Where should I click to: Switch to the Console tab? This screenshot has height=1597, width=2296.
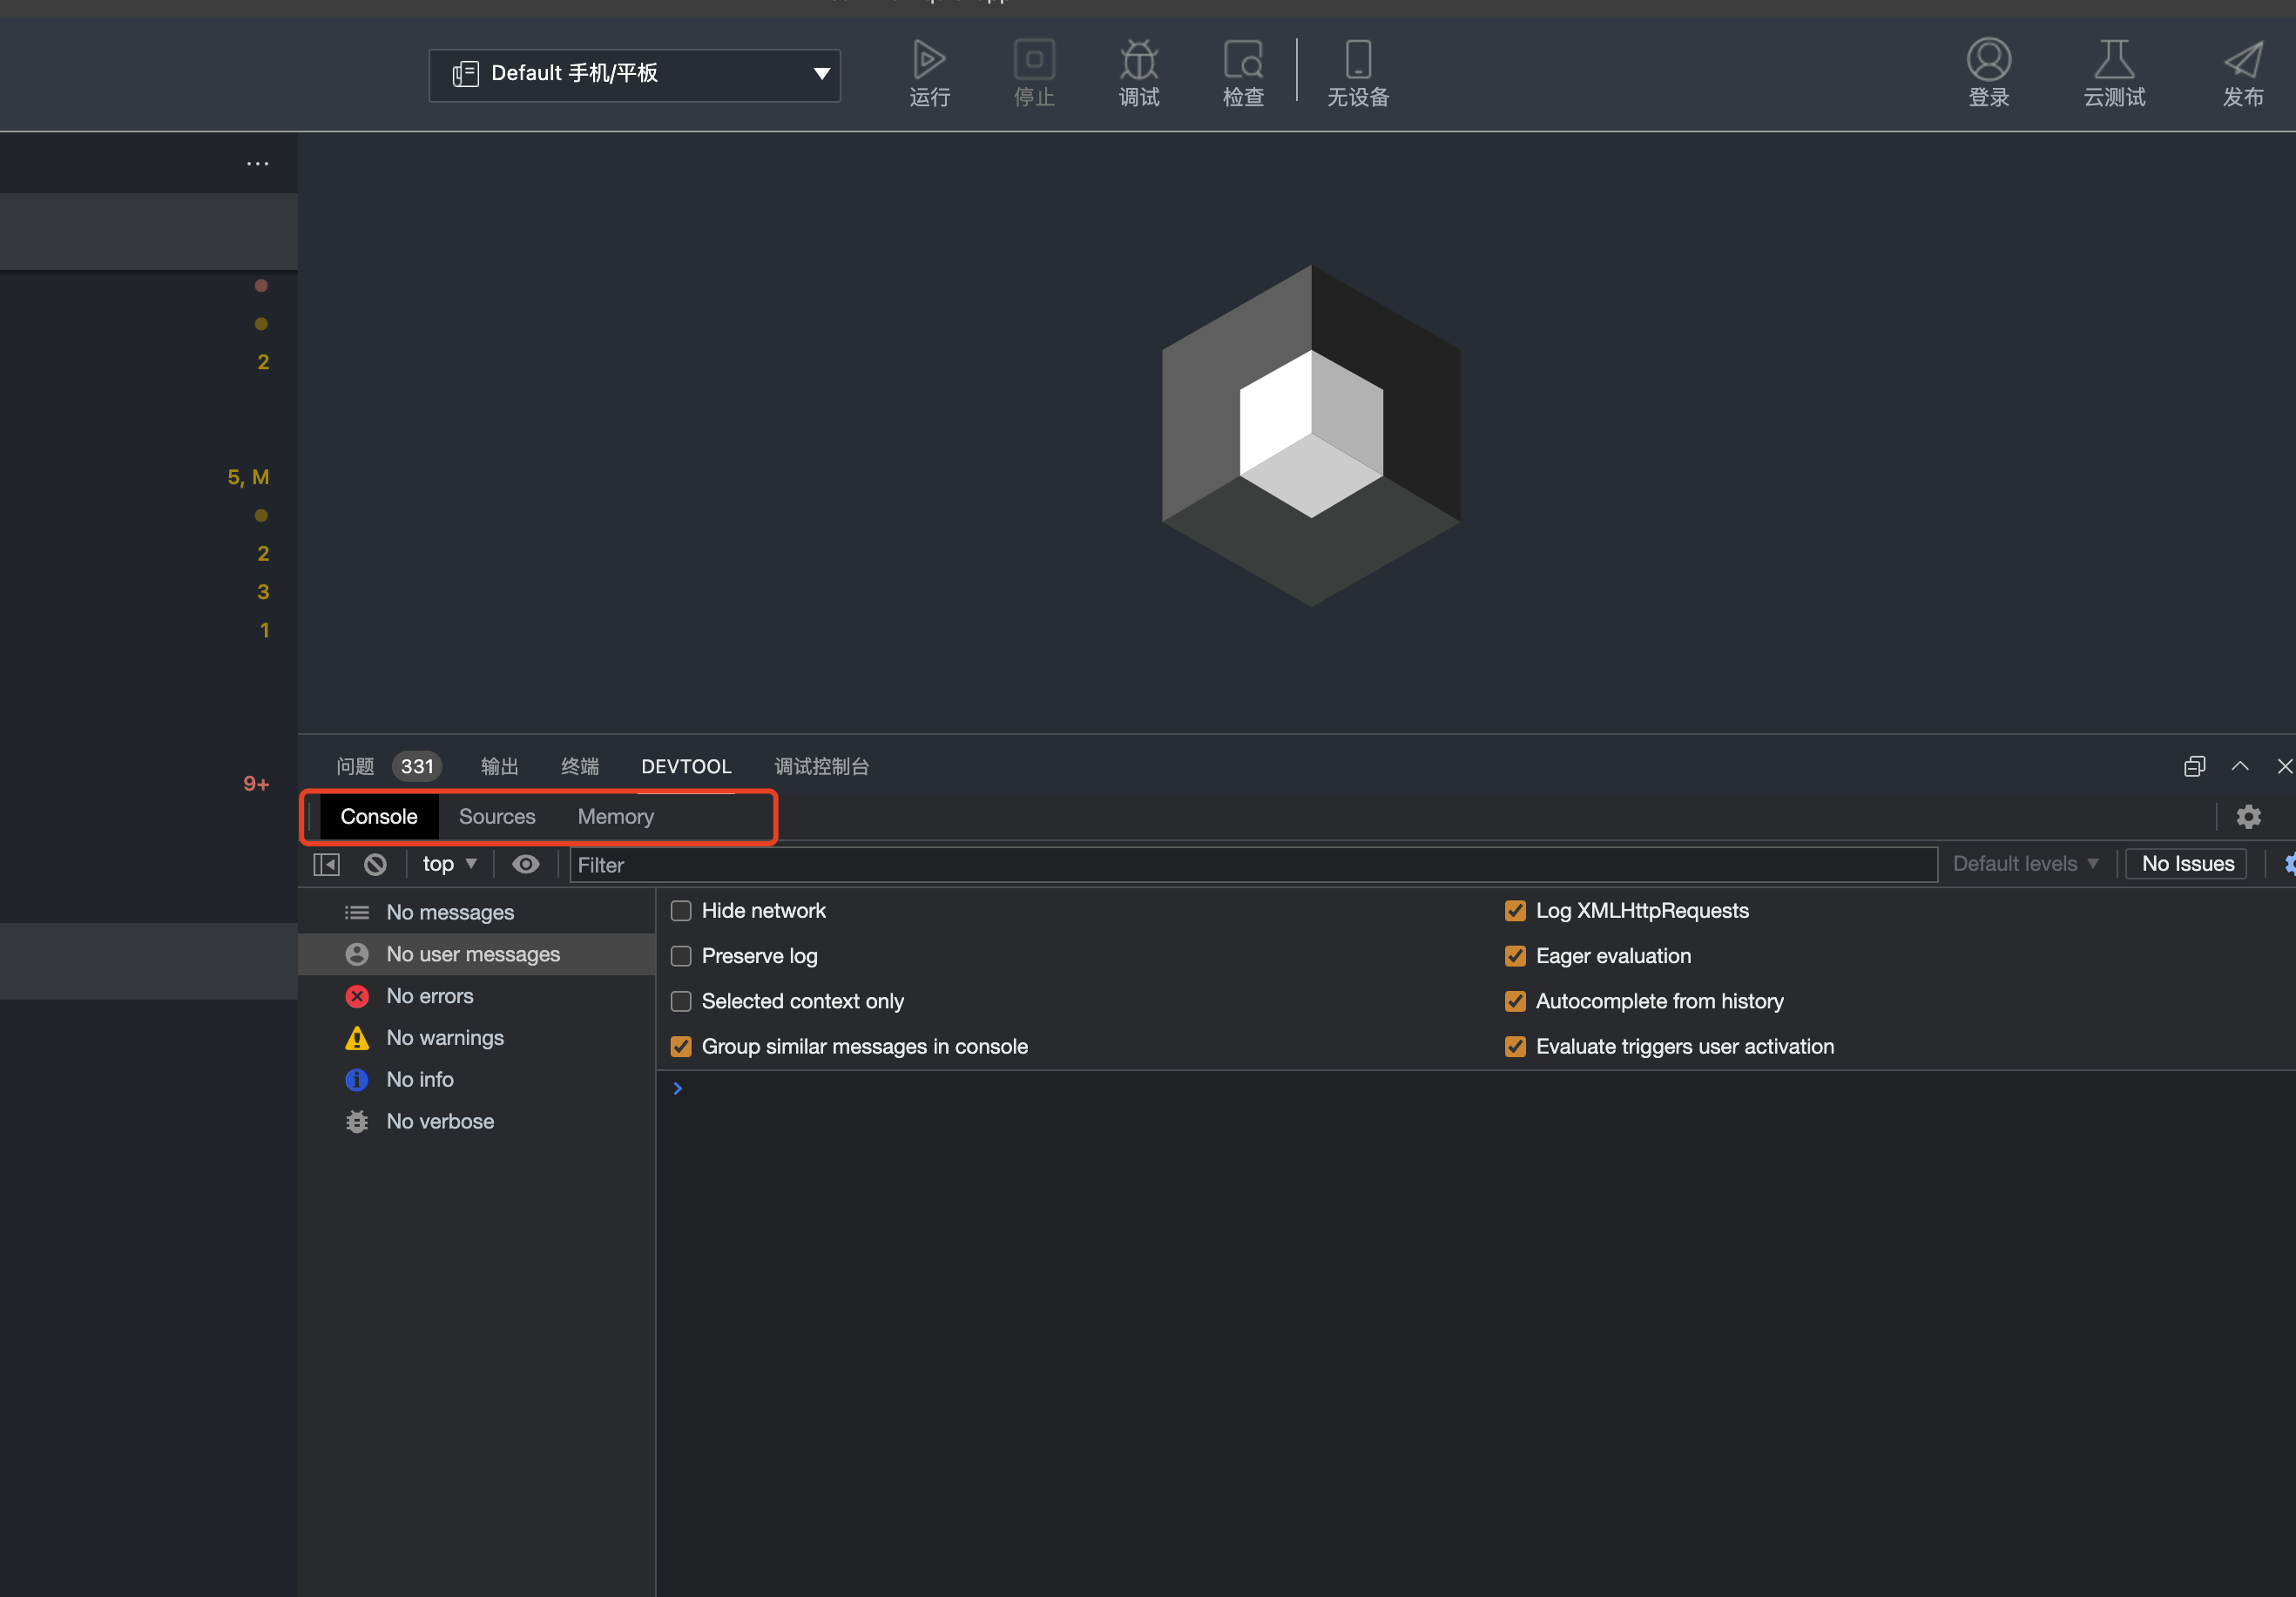tap(379, 817)
